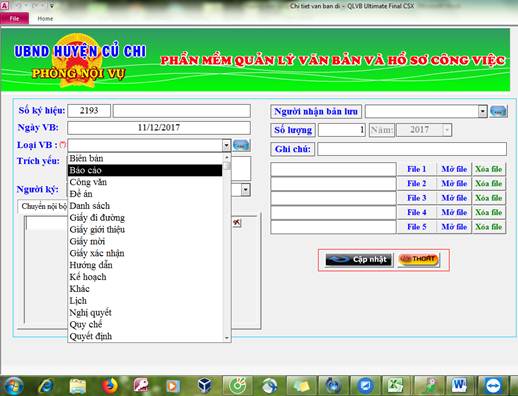Select Quy chế in the list
Image resolution: width=518 pixels, height=396 pixels.
pos(145,324)
